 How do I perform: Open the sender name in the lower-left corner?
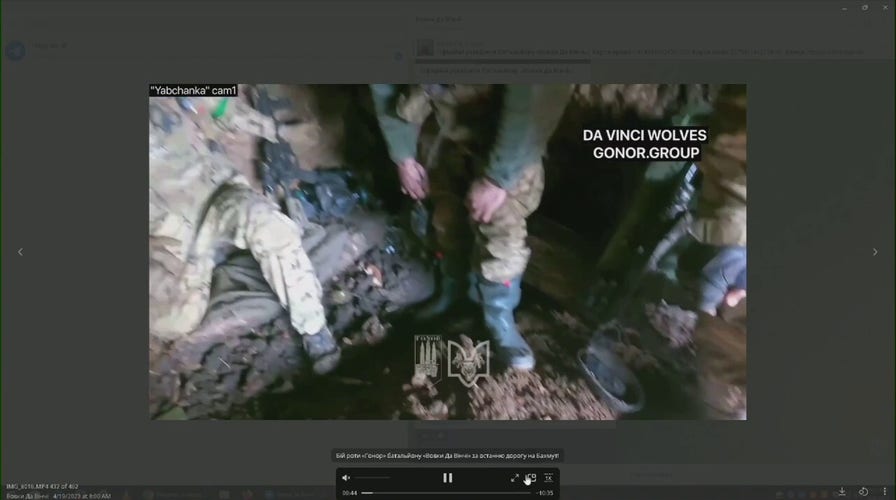tap(27, 496)
